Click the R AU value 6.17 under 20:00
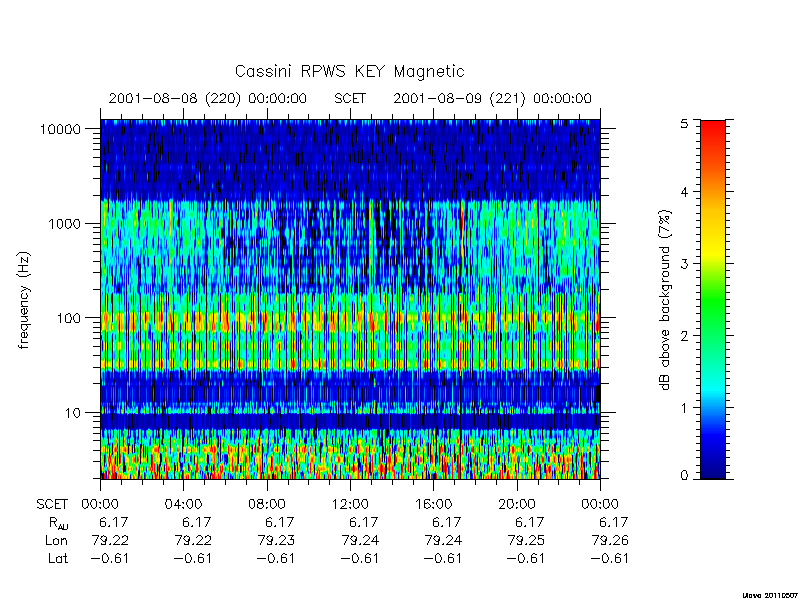Screen dimensions: 800x600 [x=530, y=522]
